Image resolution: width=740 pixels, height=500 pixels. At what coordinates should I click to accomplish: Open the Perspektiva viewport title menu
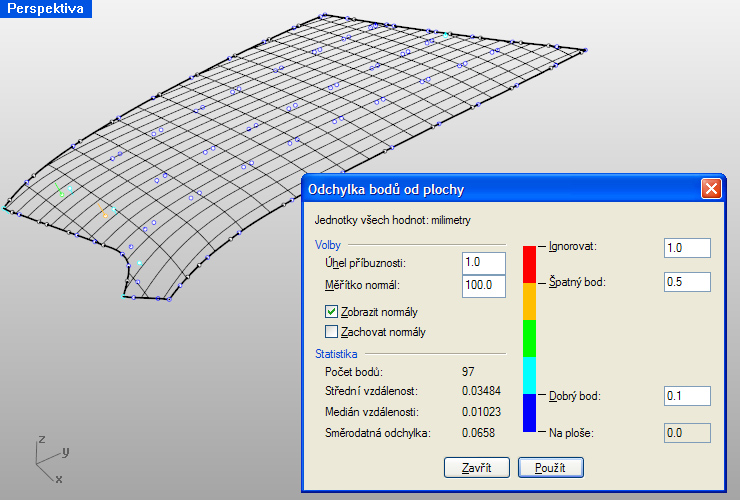click(46, 9)
